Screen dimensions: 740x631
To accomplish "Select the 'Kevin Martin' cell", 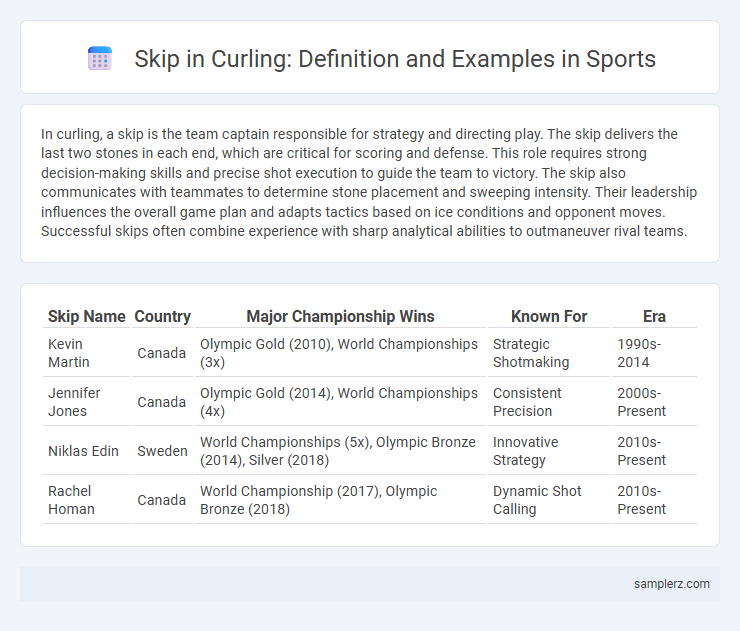I will coord(86,353).
